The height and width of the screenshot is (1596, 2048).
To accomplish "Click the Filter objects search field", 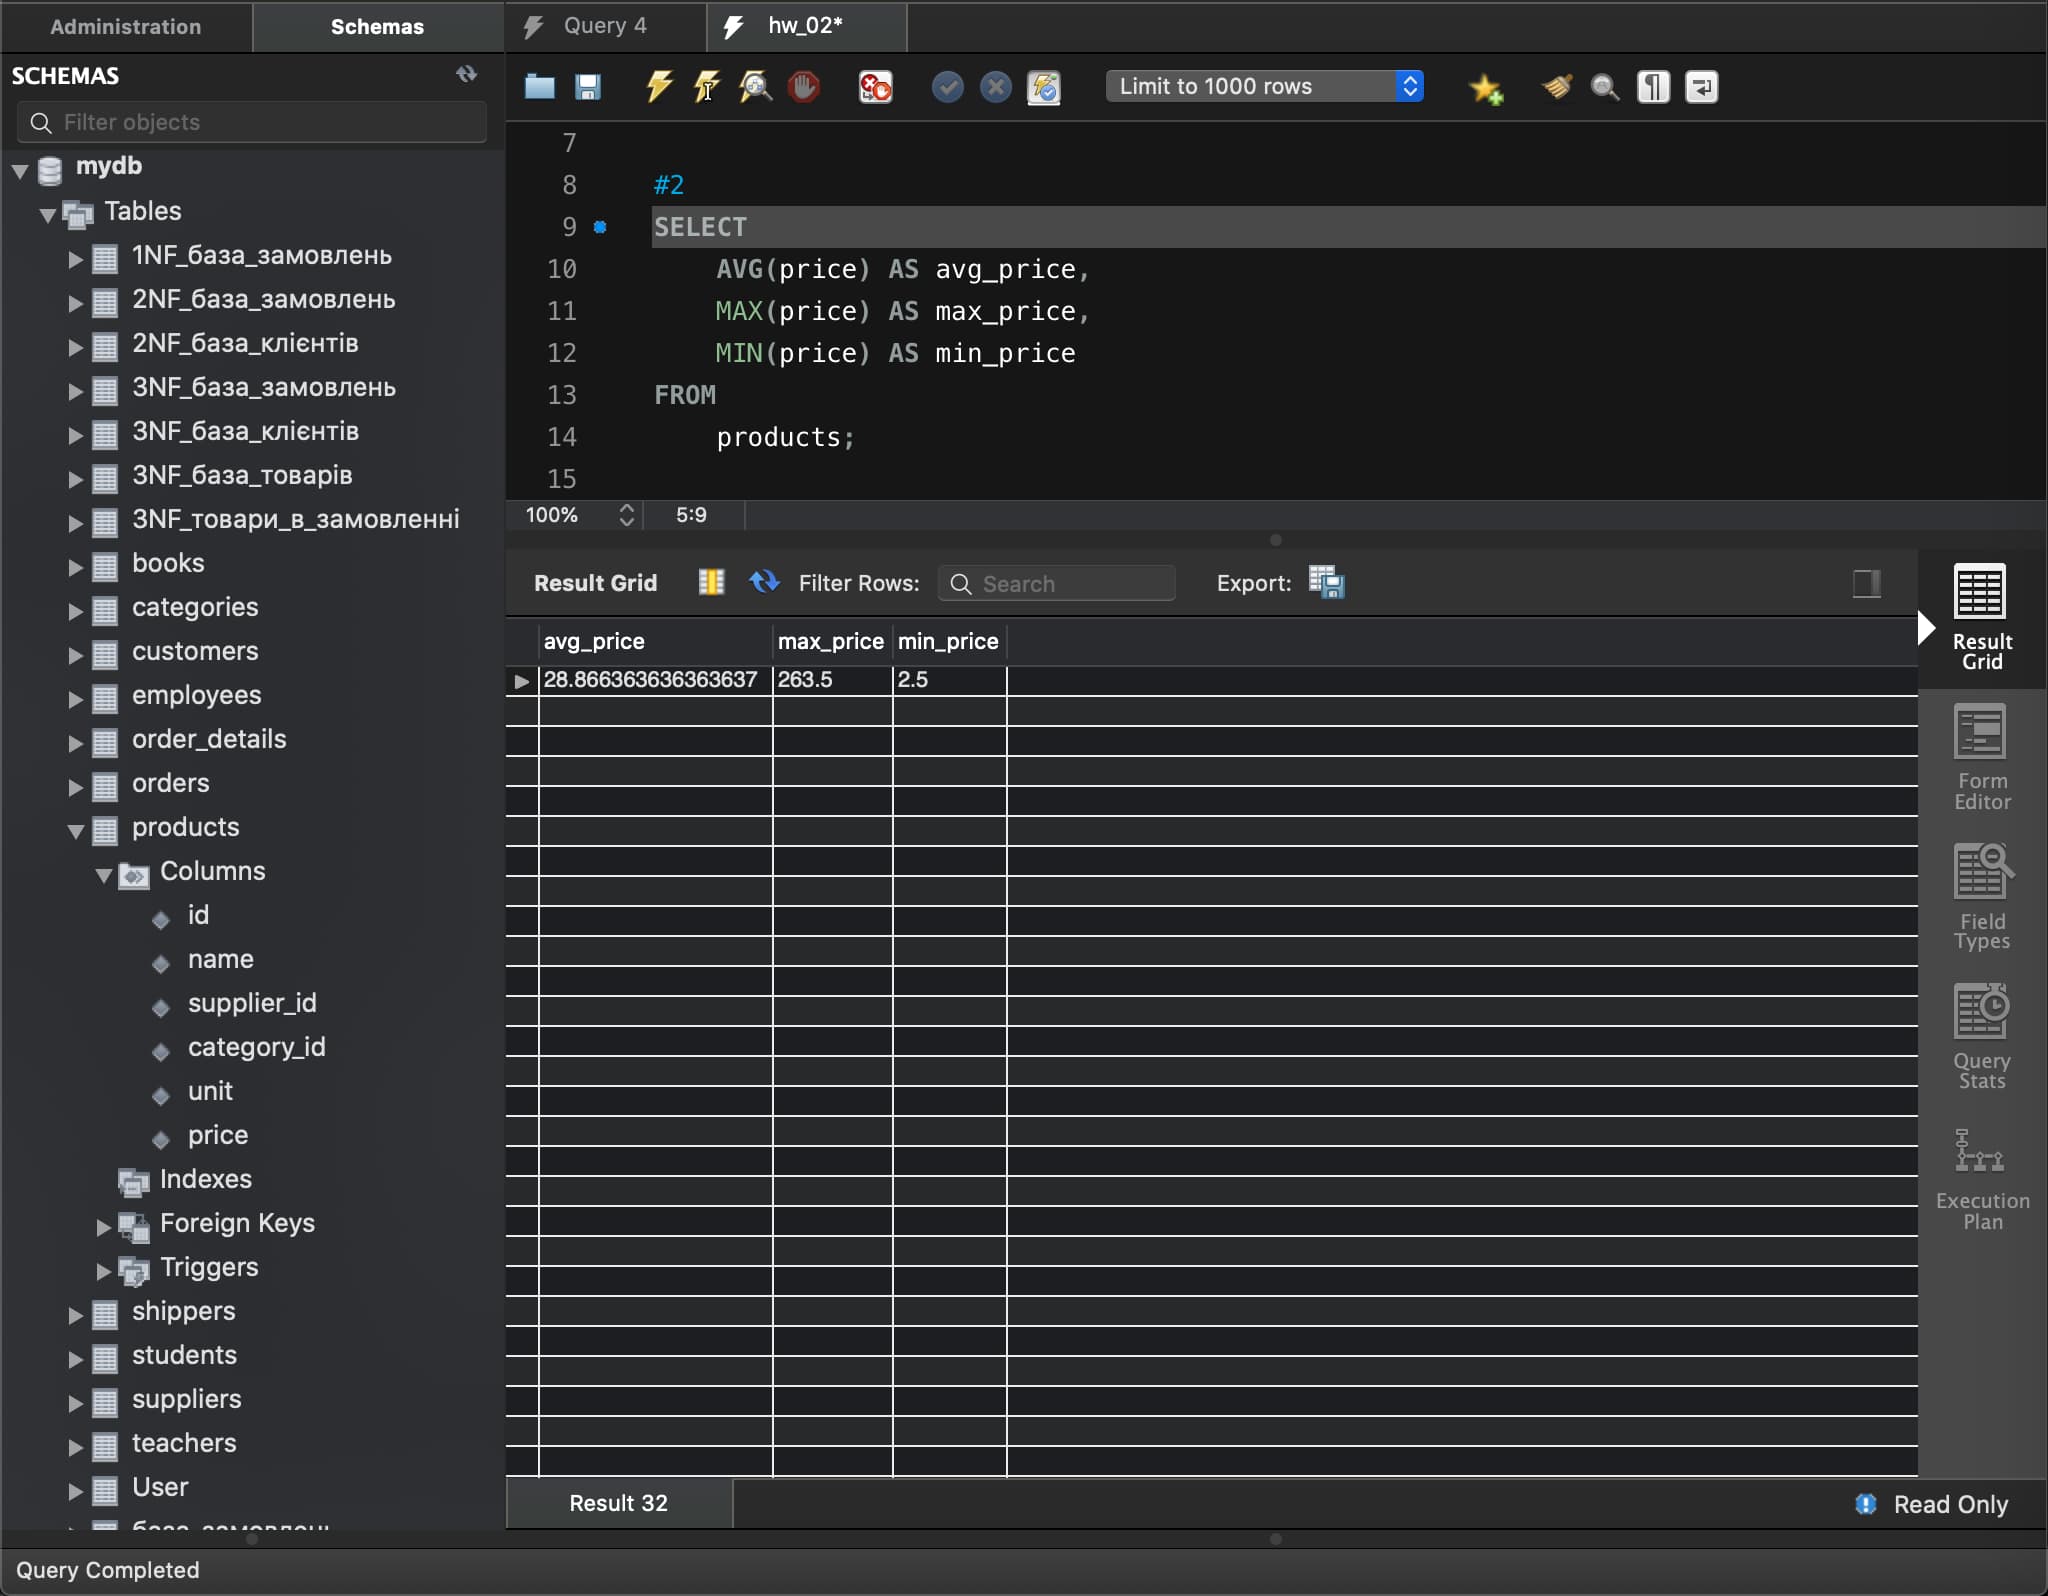I will click(x=252, y=122).
